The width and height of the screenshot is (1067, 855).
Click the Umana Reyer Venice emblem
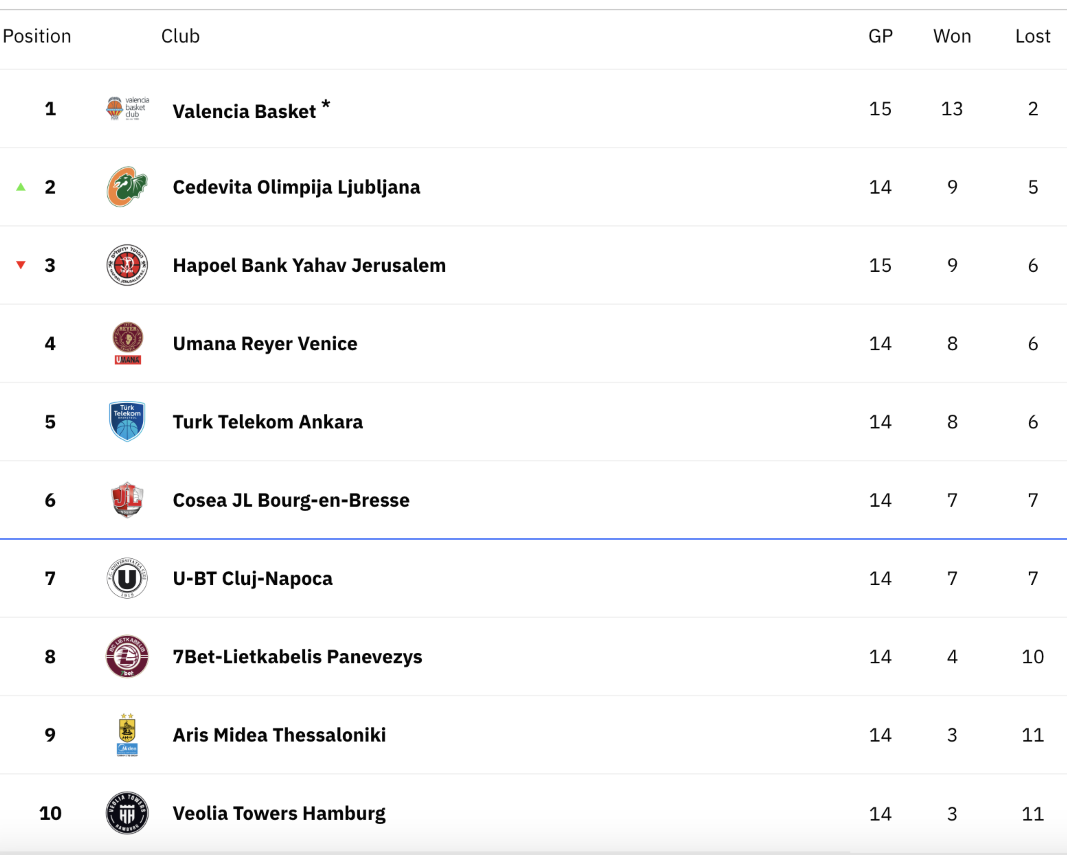pyautogui.click(x=127, y=343)
